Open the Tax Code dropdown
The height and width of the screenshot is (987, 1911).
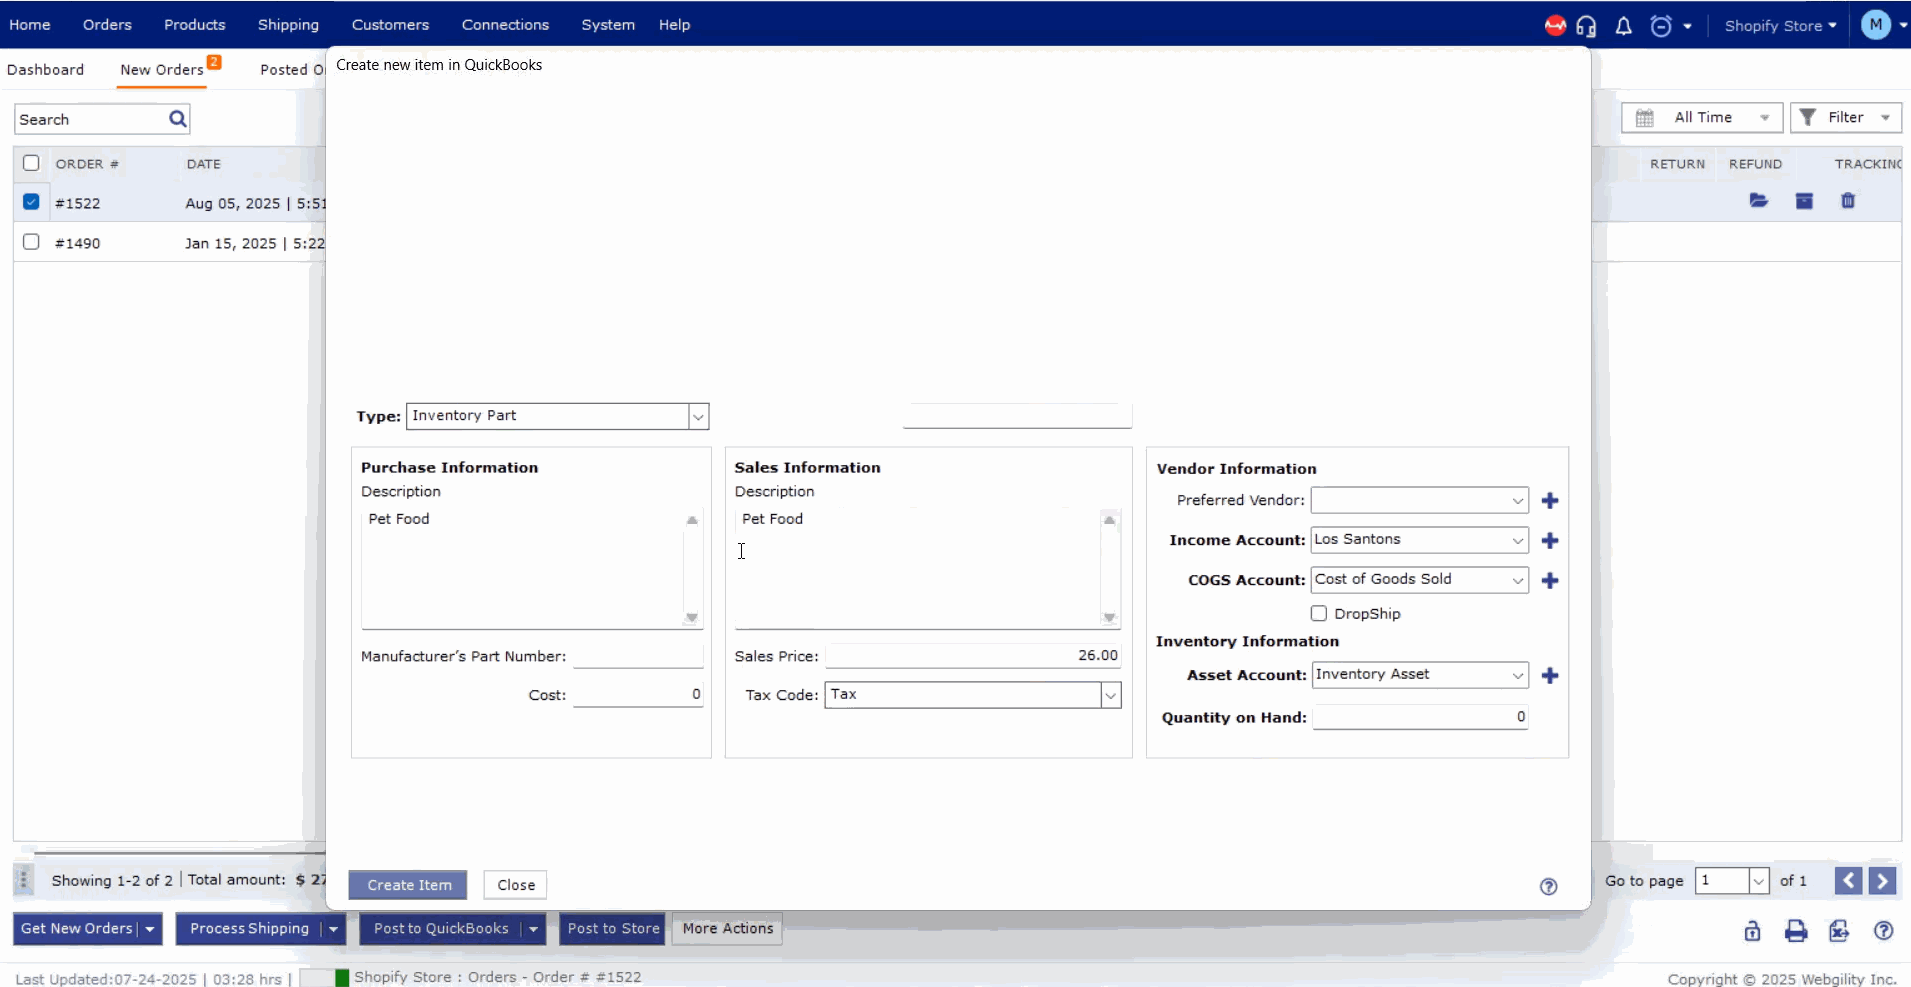coord(1110,695)
